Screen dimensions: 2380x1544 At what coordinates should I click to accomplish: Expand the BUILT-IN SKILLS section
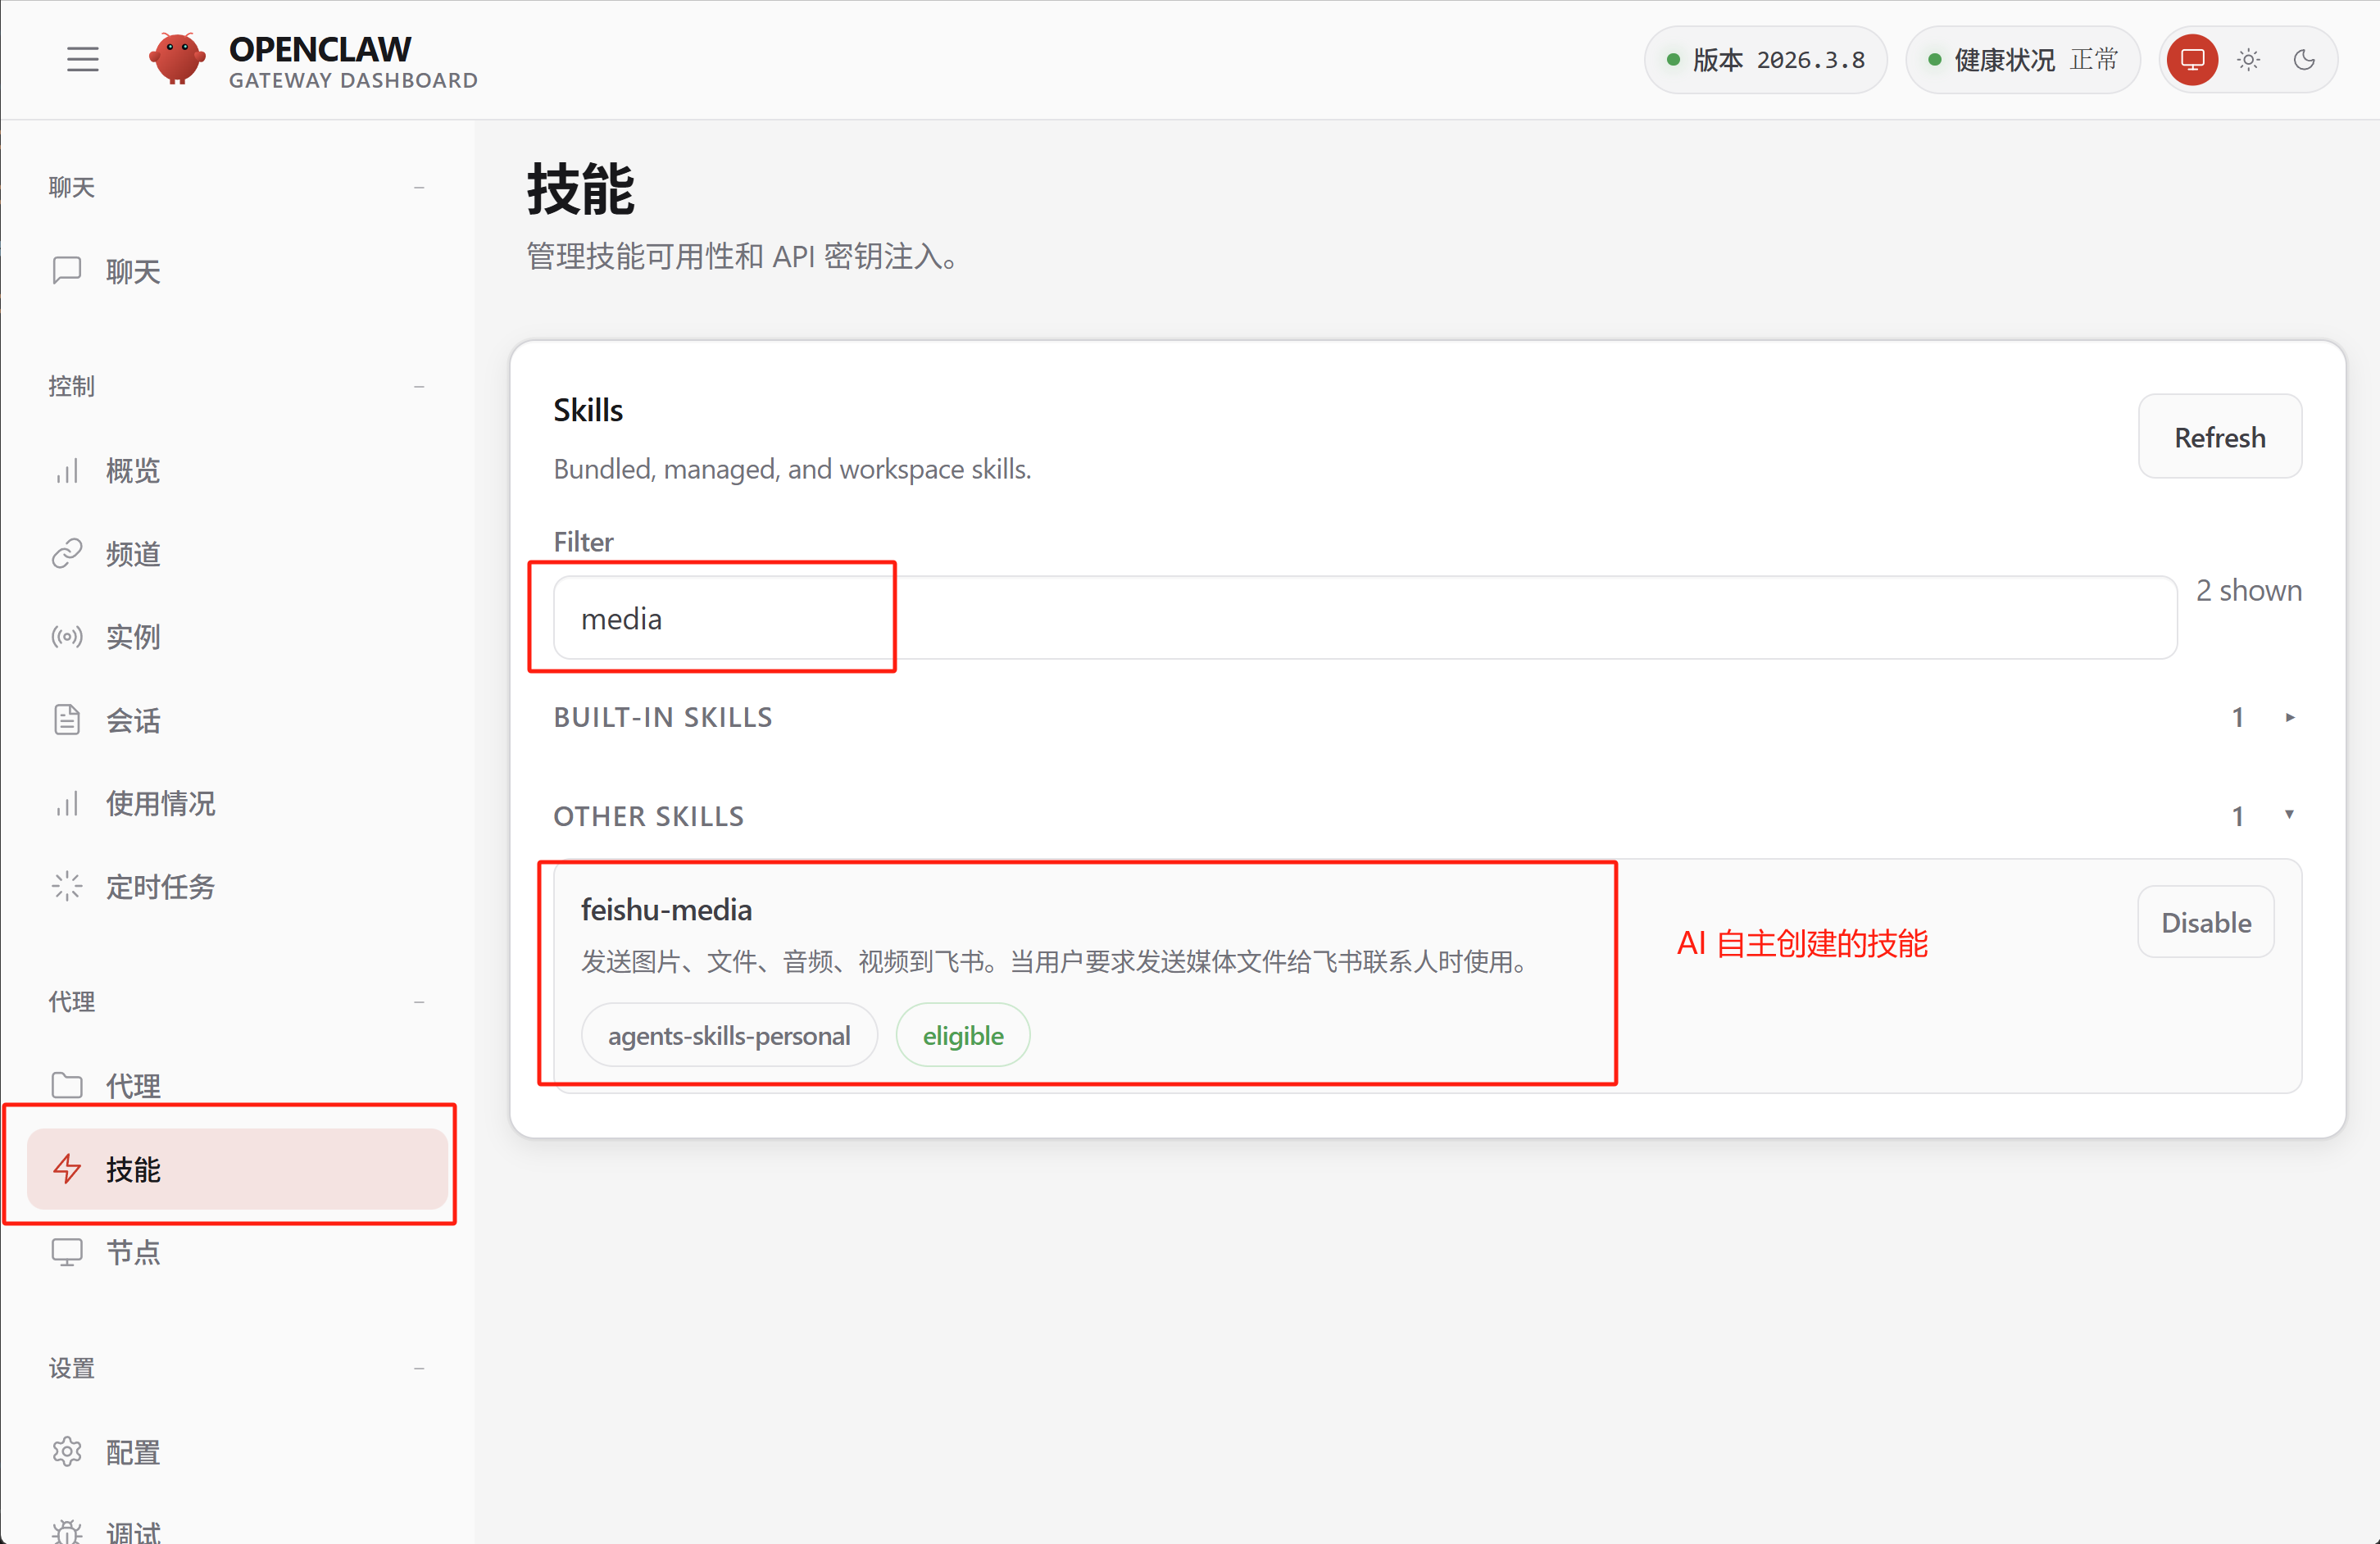click(x=2289, y=717)
